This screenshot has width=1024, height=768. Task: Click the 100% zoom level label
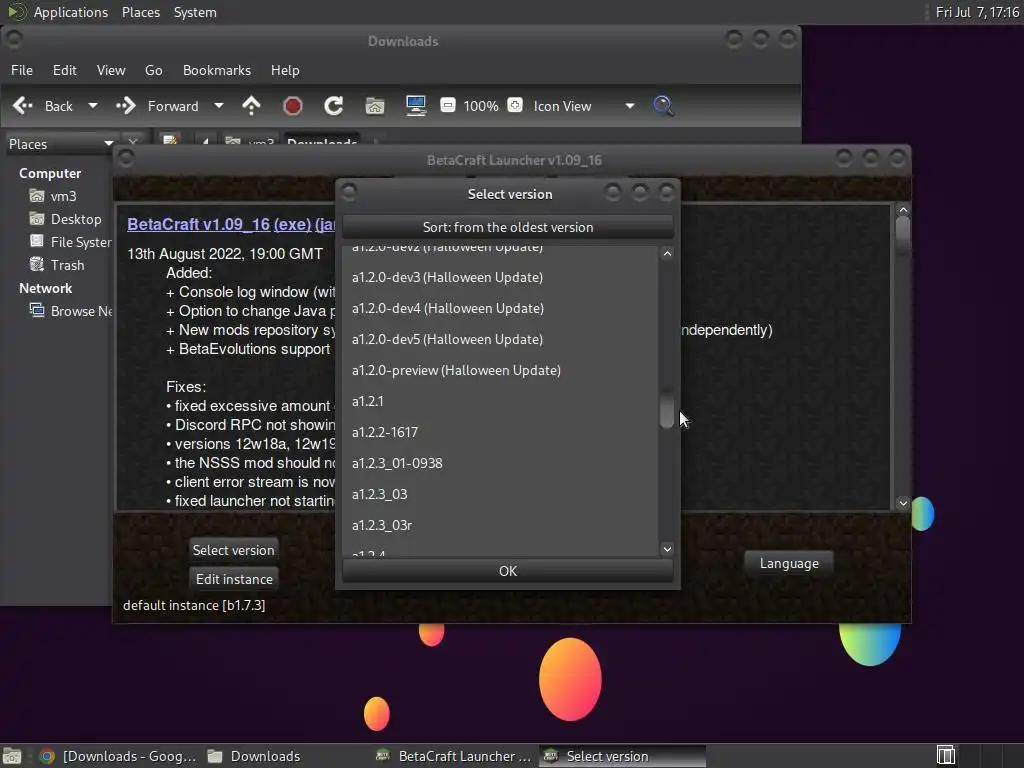[481, 106]
